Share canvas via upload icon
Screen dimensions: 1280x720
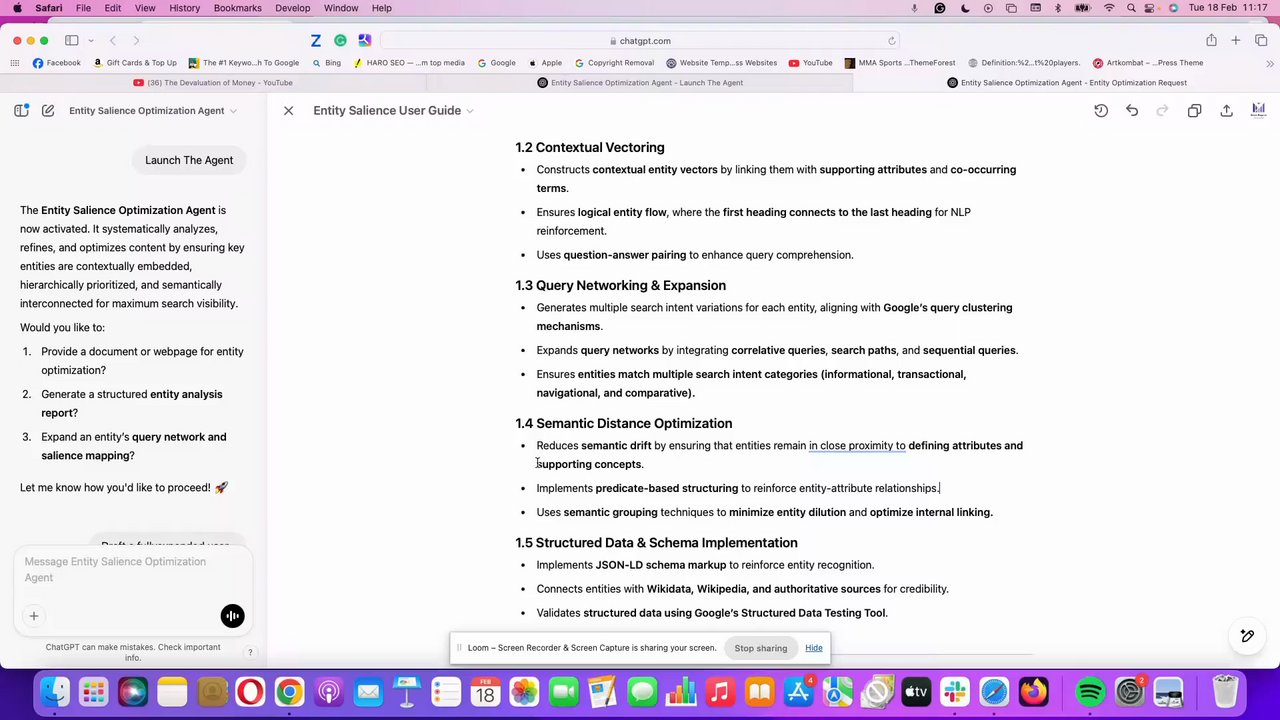click(x=1226, y=110)
